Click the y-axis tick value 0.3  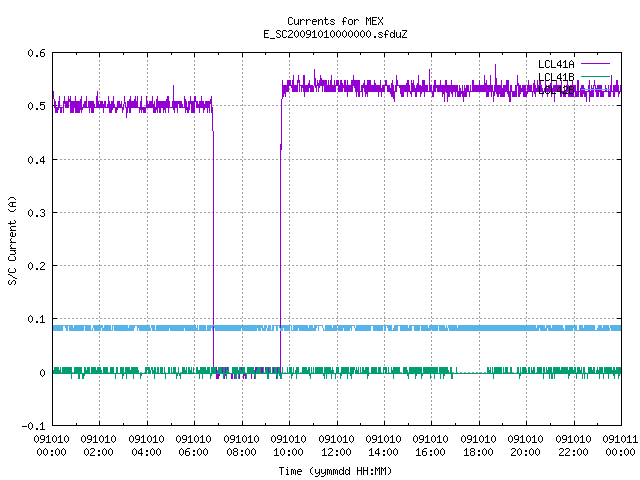(x=36, y=213)
